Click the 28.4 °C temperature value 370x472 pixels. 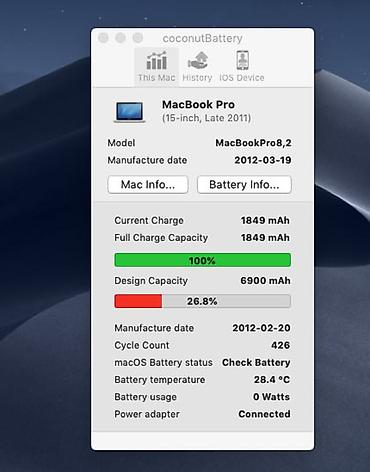point(272,380)
